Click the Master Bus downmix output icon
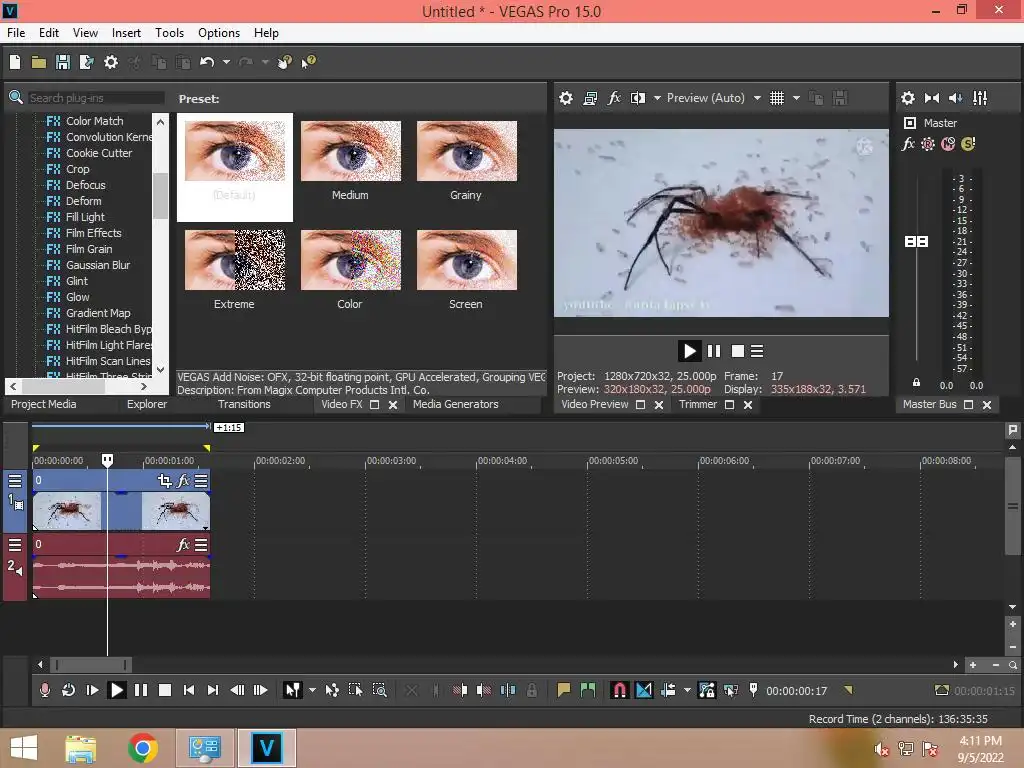 [x=932, y=98]
